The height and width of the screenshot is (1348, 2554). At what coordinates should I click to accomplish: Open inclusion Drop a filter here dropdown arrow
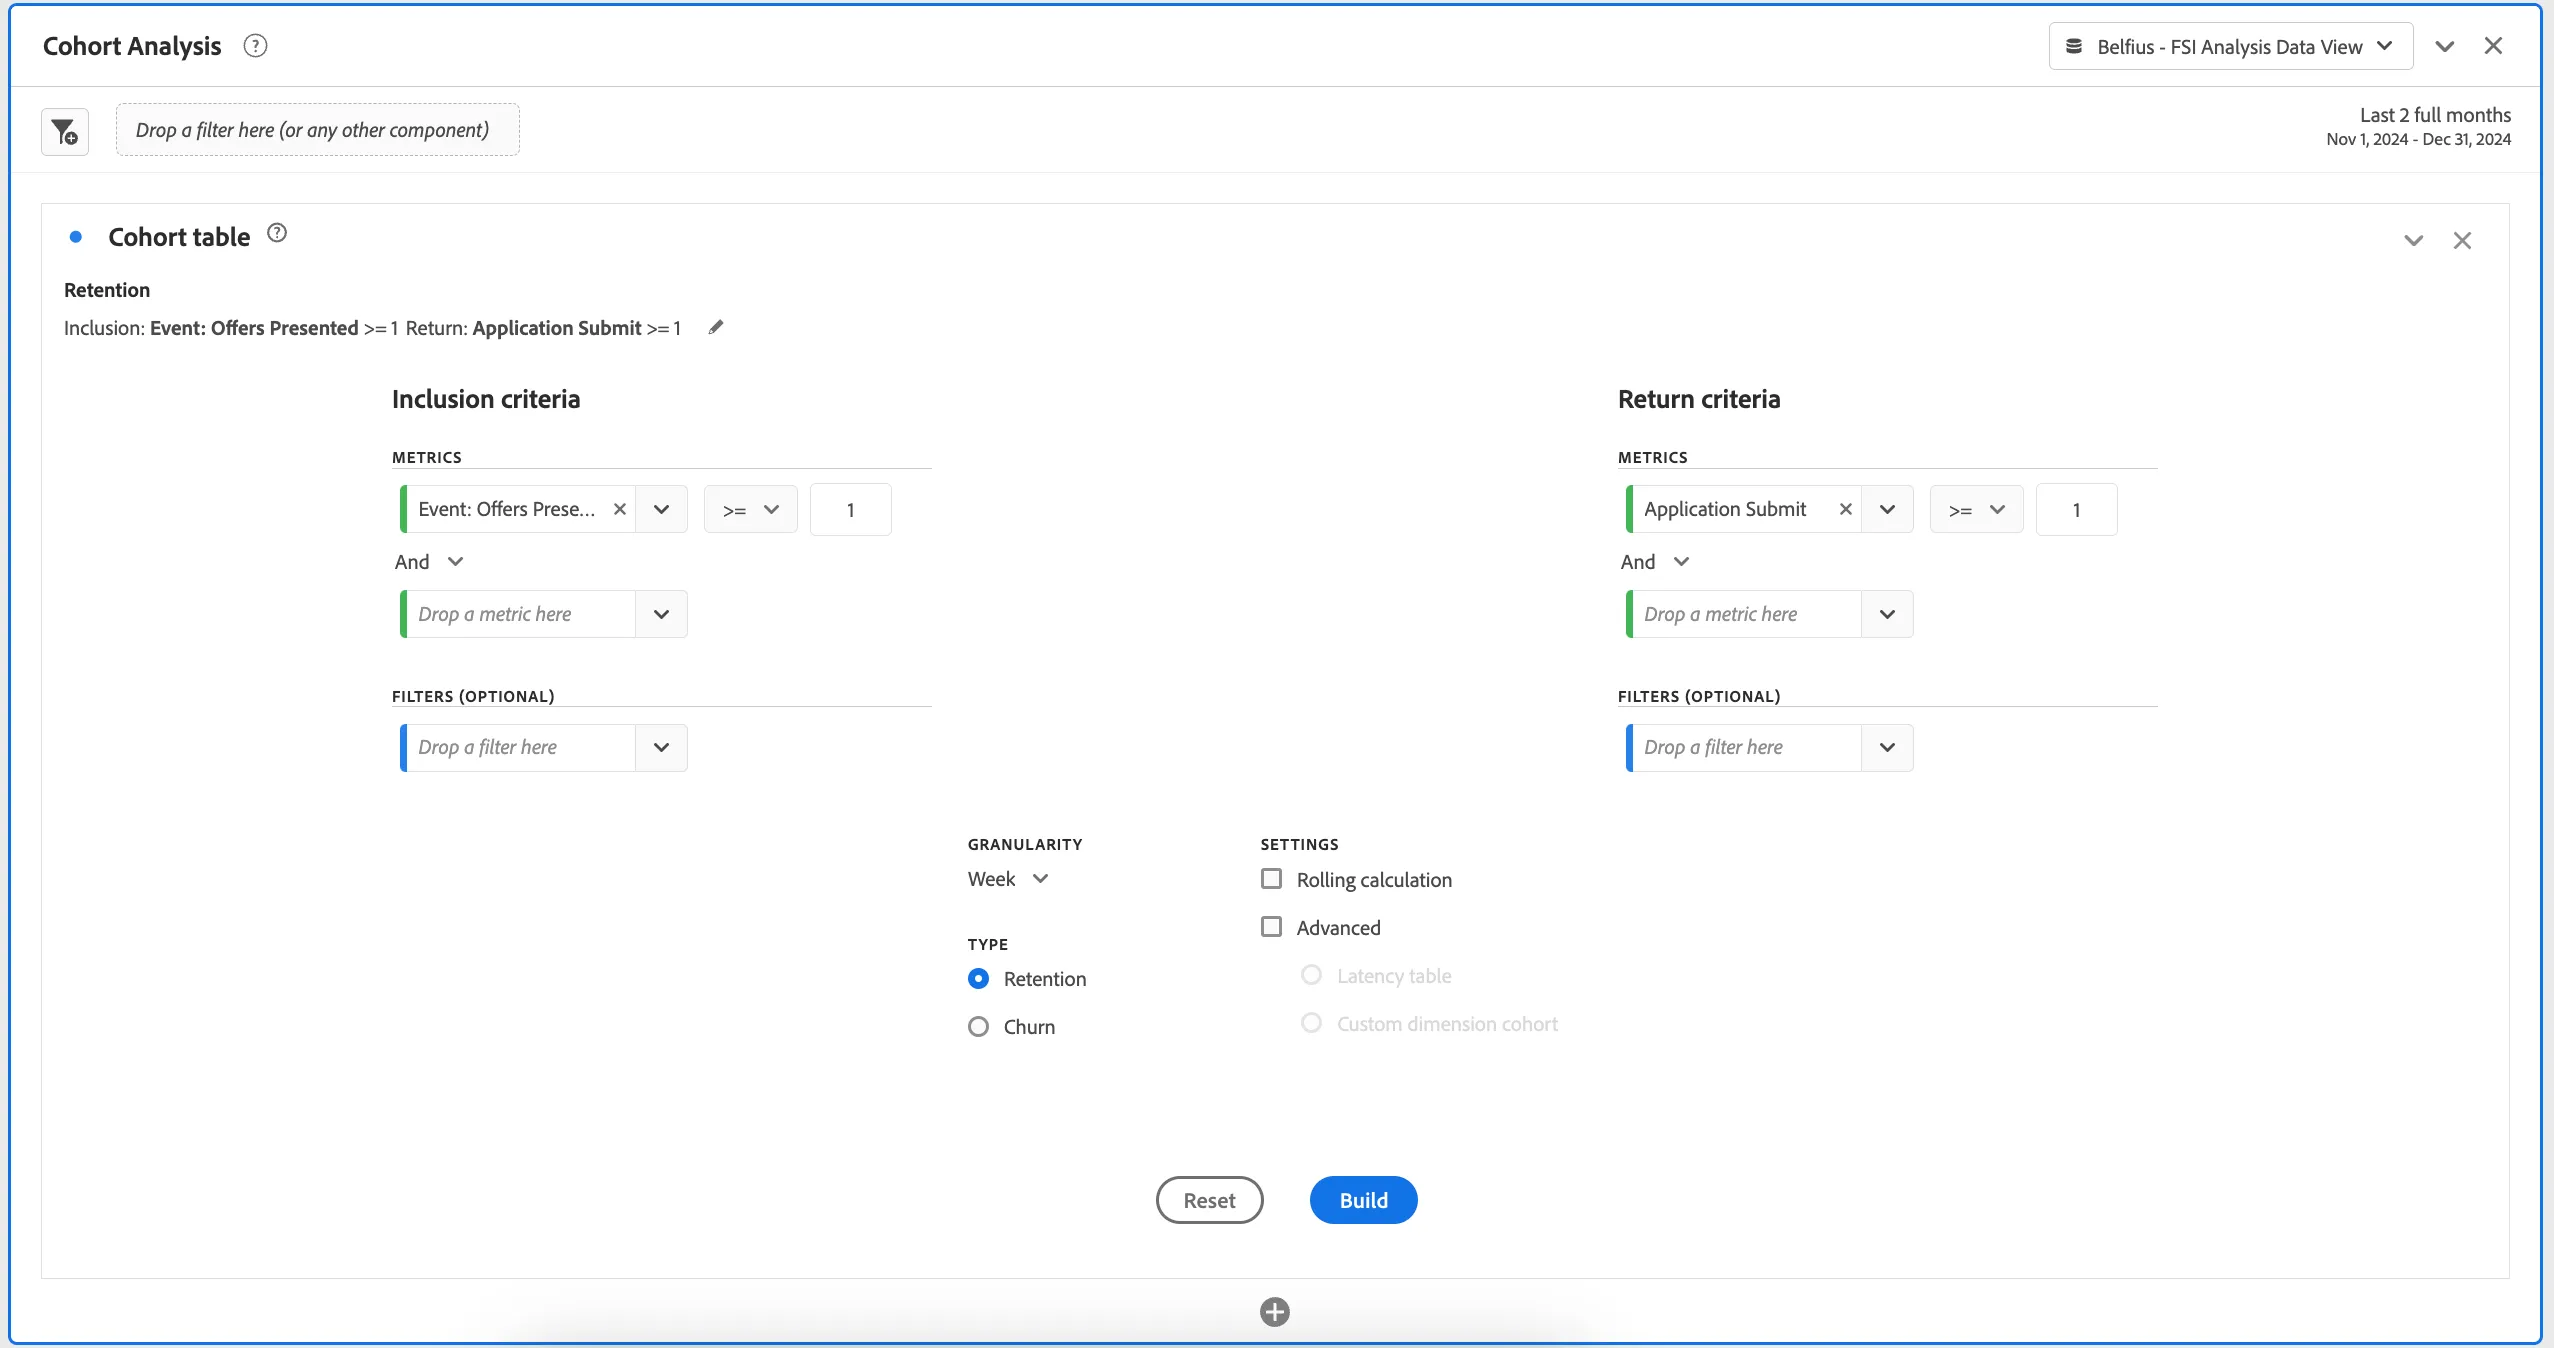(x=662, y=747)
